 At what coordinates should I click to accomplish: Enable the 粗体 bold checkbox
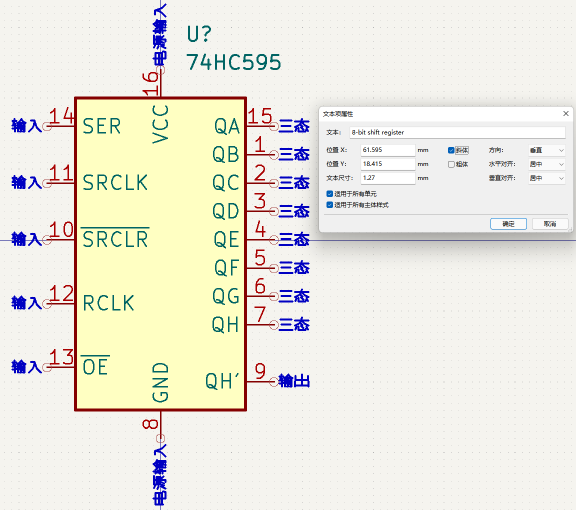point(451,164)
